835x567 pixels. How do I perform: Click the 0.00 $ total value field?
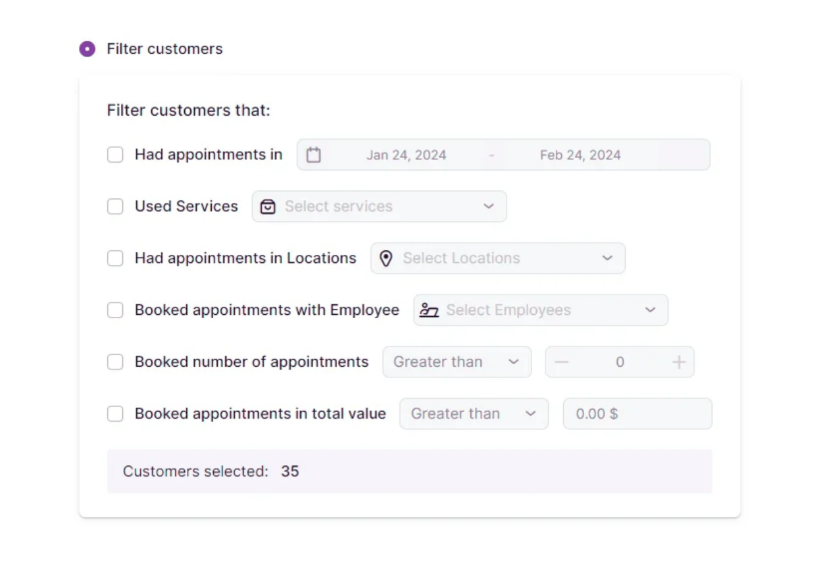637,414
